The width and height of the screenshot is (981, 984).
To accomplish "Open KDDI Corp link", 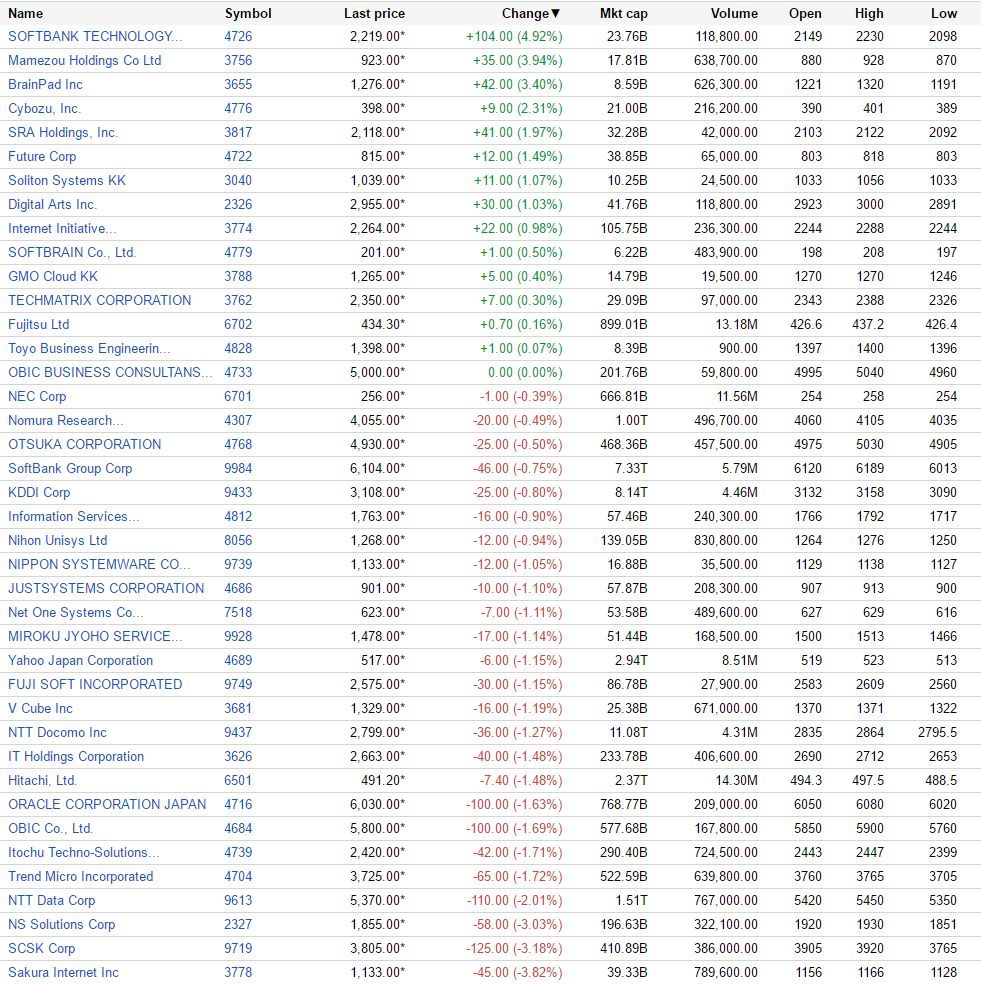I will tap(39, 493).
